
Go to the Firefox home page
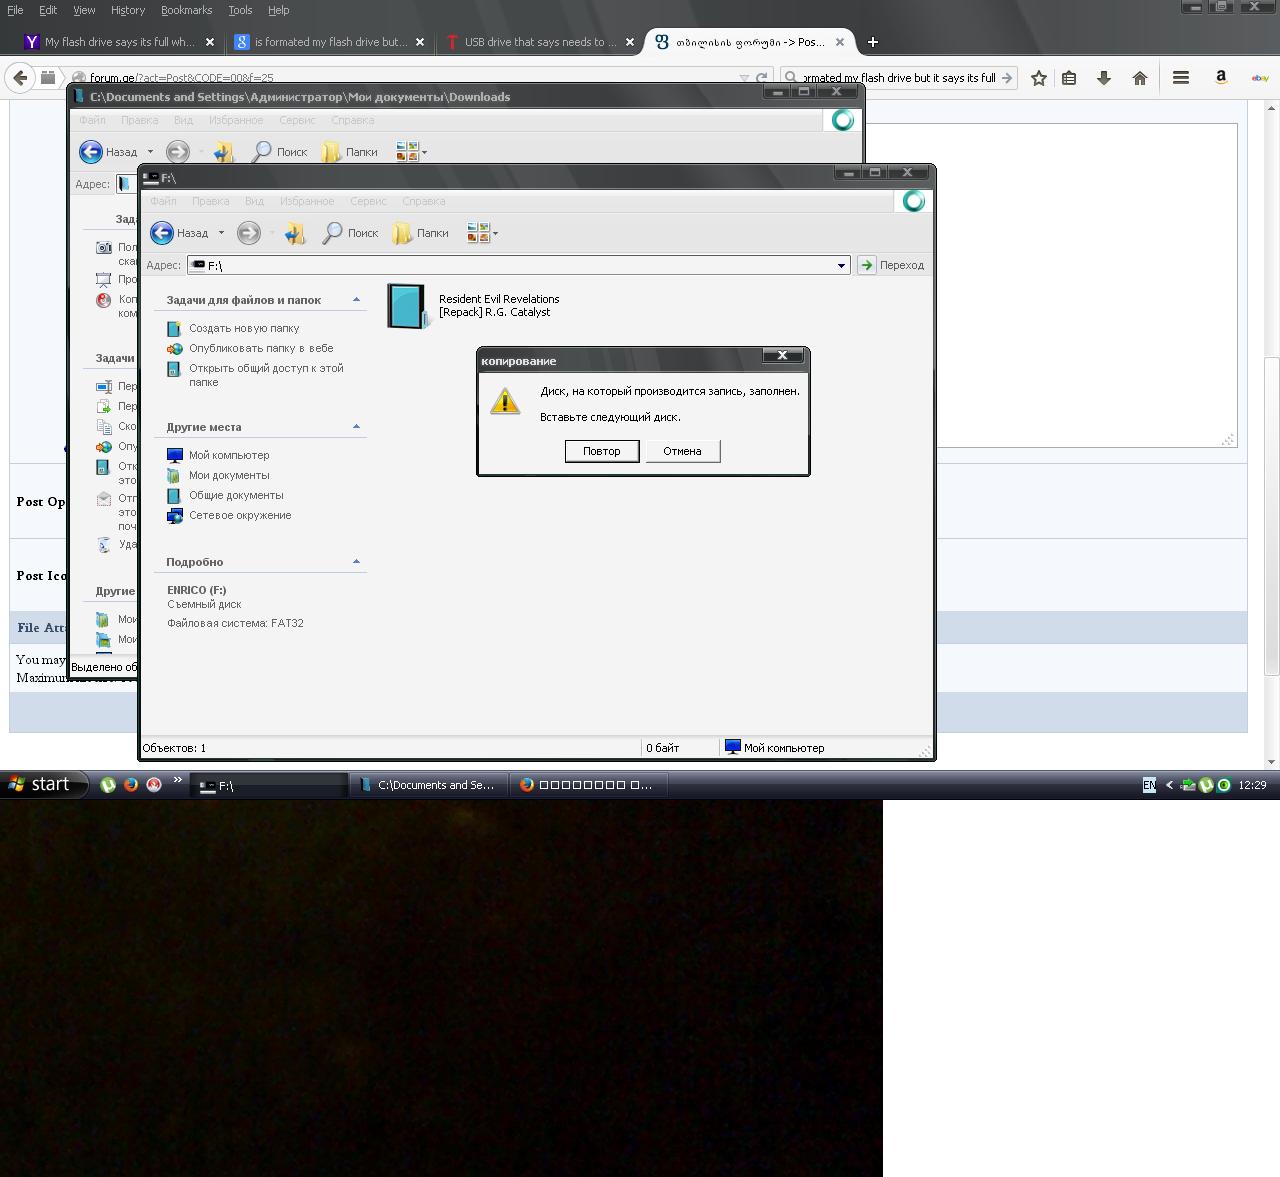pos(1139,78)
